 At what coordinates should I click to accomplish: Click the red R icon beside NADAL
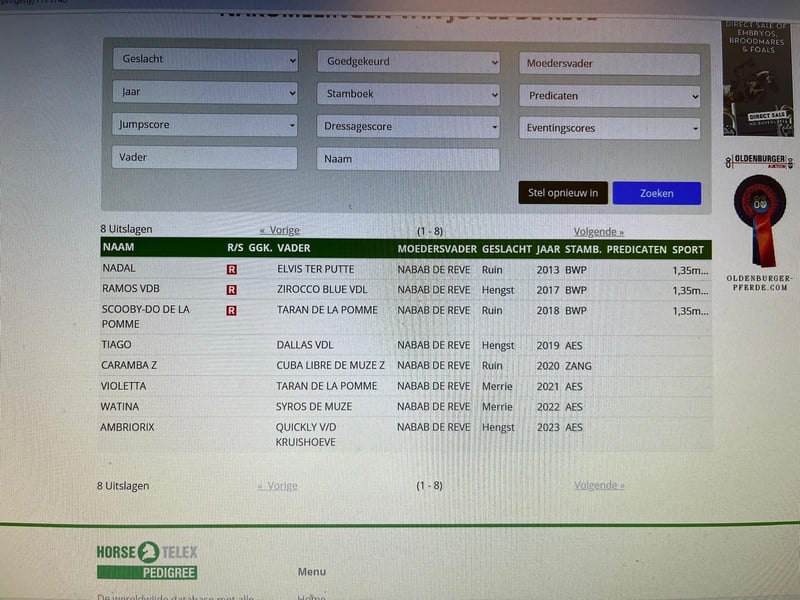[x=232, y=270]
